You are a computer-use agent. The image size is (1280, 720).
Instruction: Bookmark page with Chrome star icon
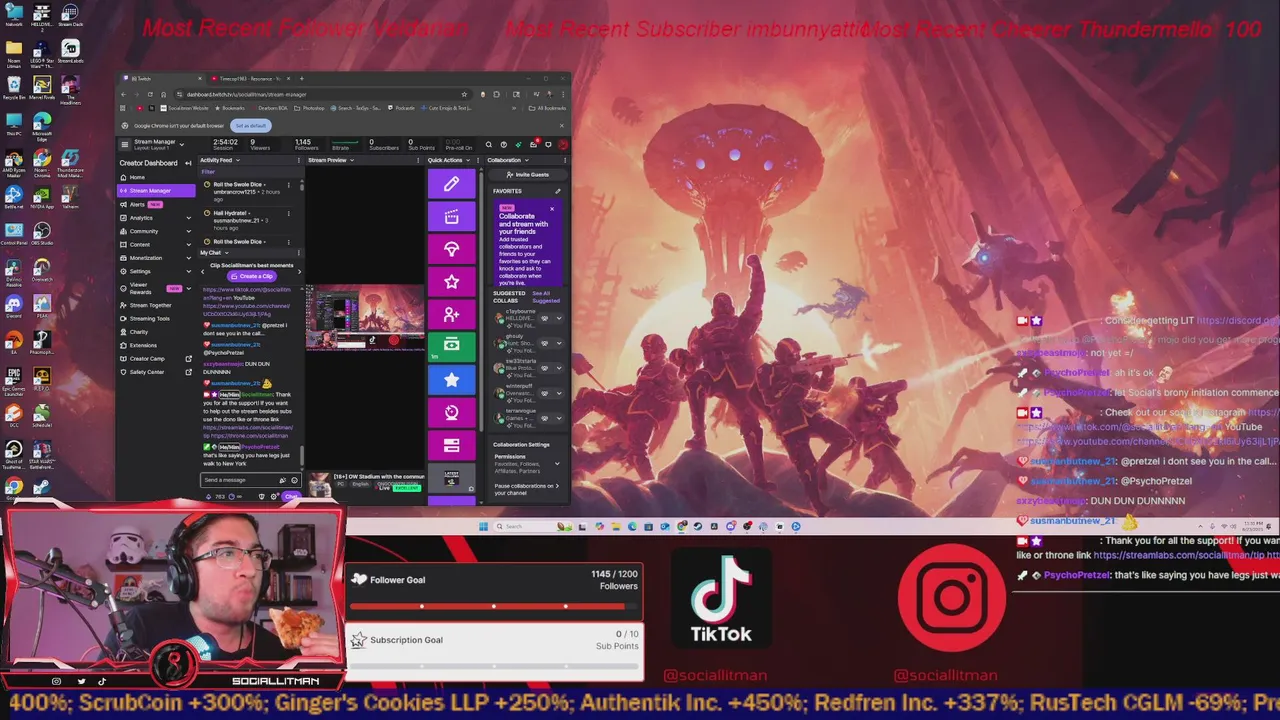click(464, 94)
